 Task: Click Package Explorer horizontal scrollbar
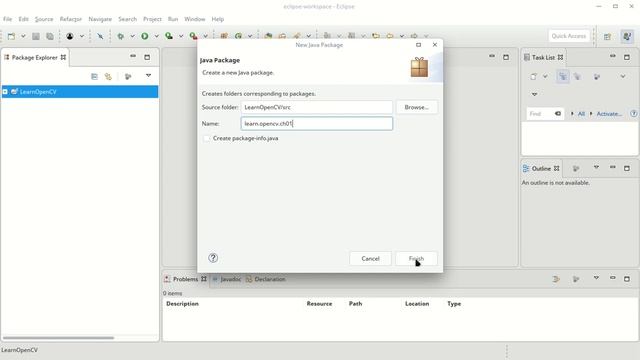pos(58,338)
